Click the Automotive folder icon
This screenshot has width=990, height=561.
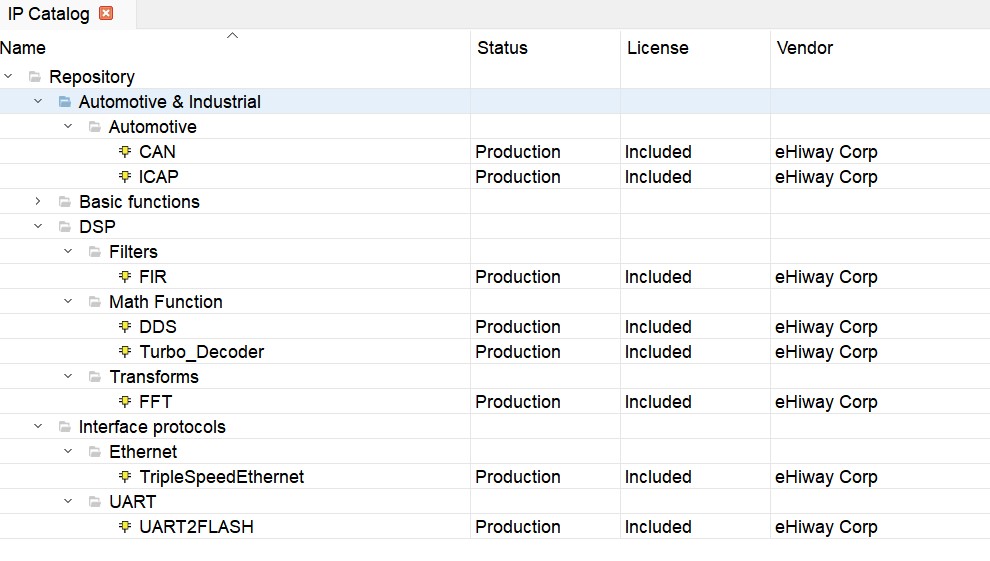tap(95, 127)
